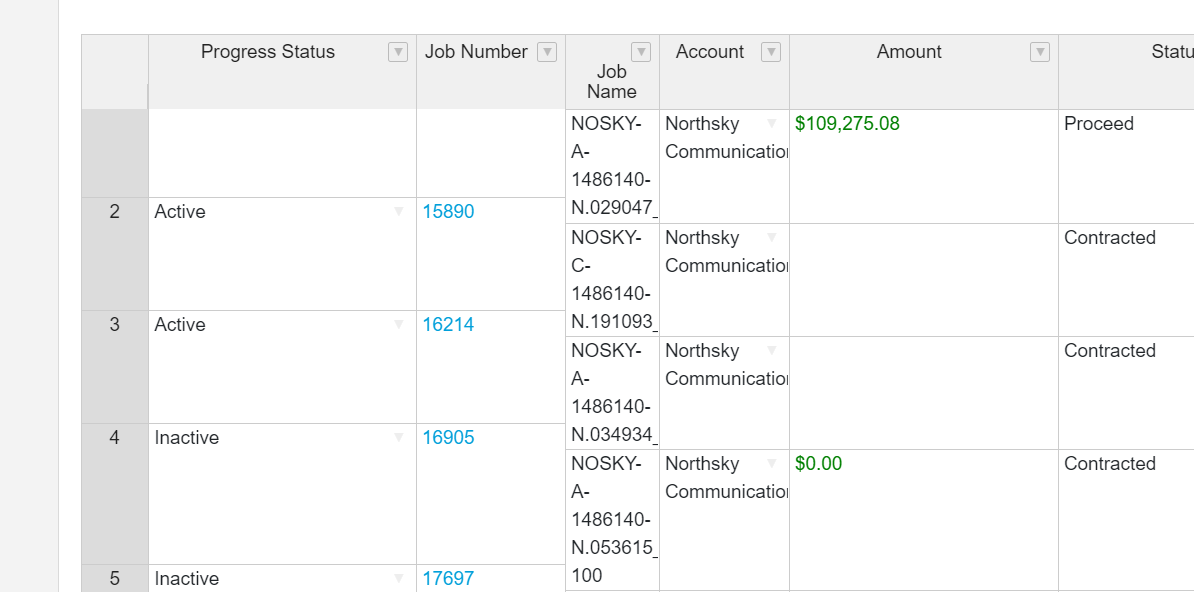Expand Account dropdown next to the $0.00 amount

[772, 464]
